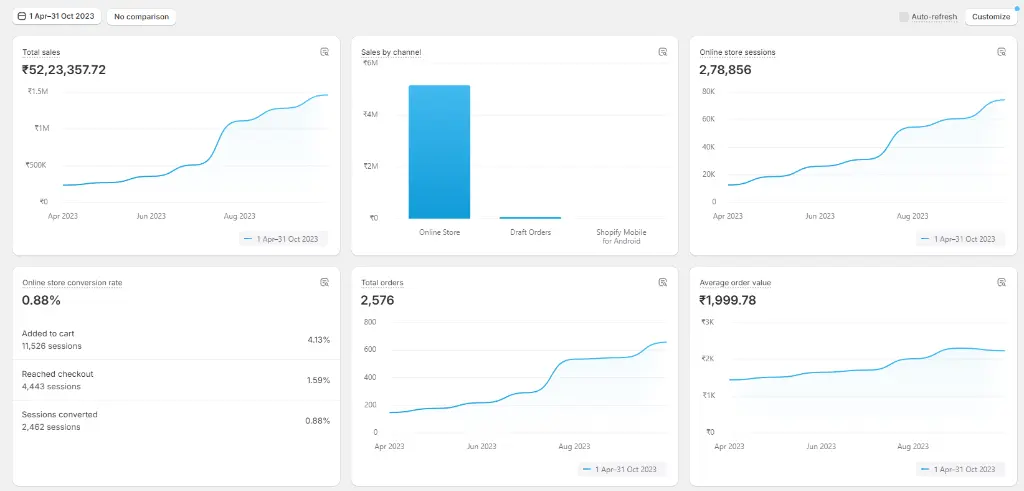Click the Online Store axis label
The height and width of the screenshot is (491, 1024).
[x=440, y=232]
